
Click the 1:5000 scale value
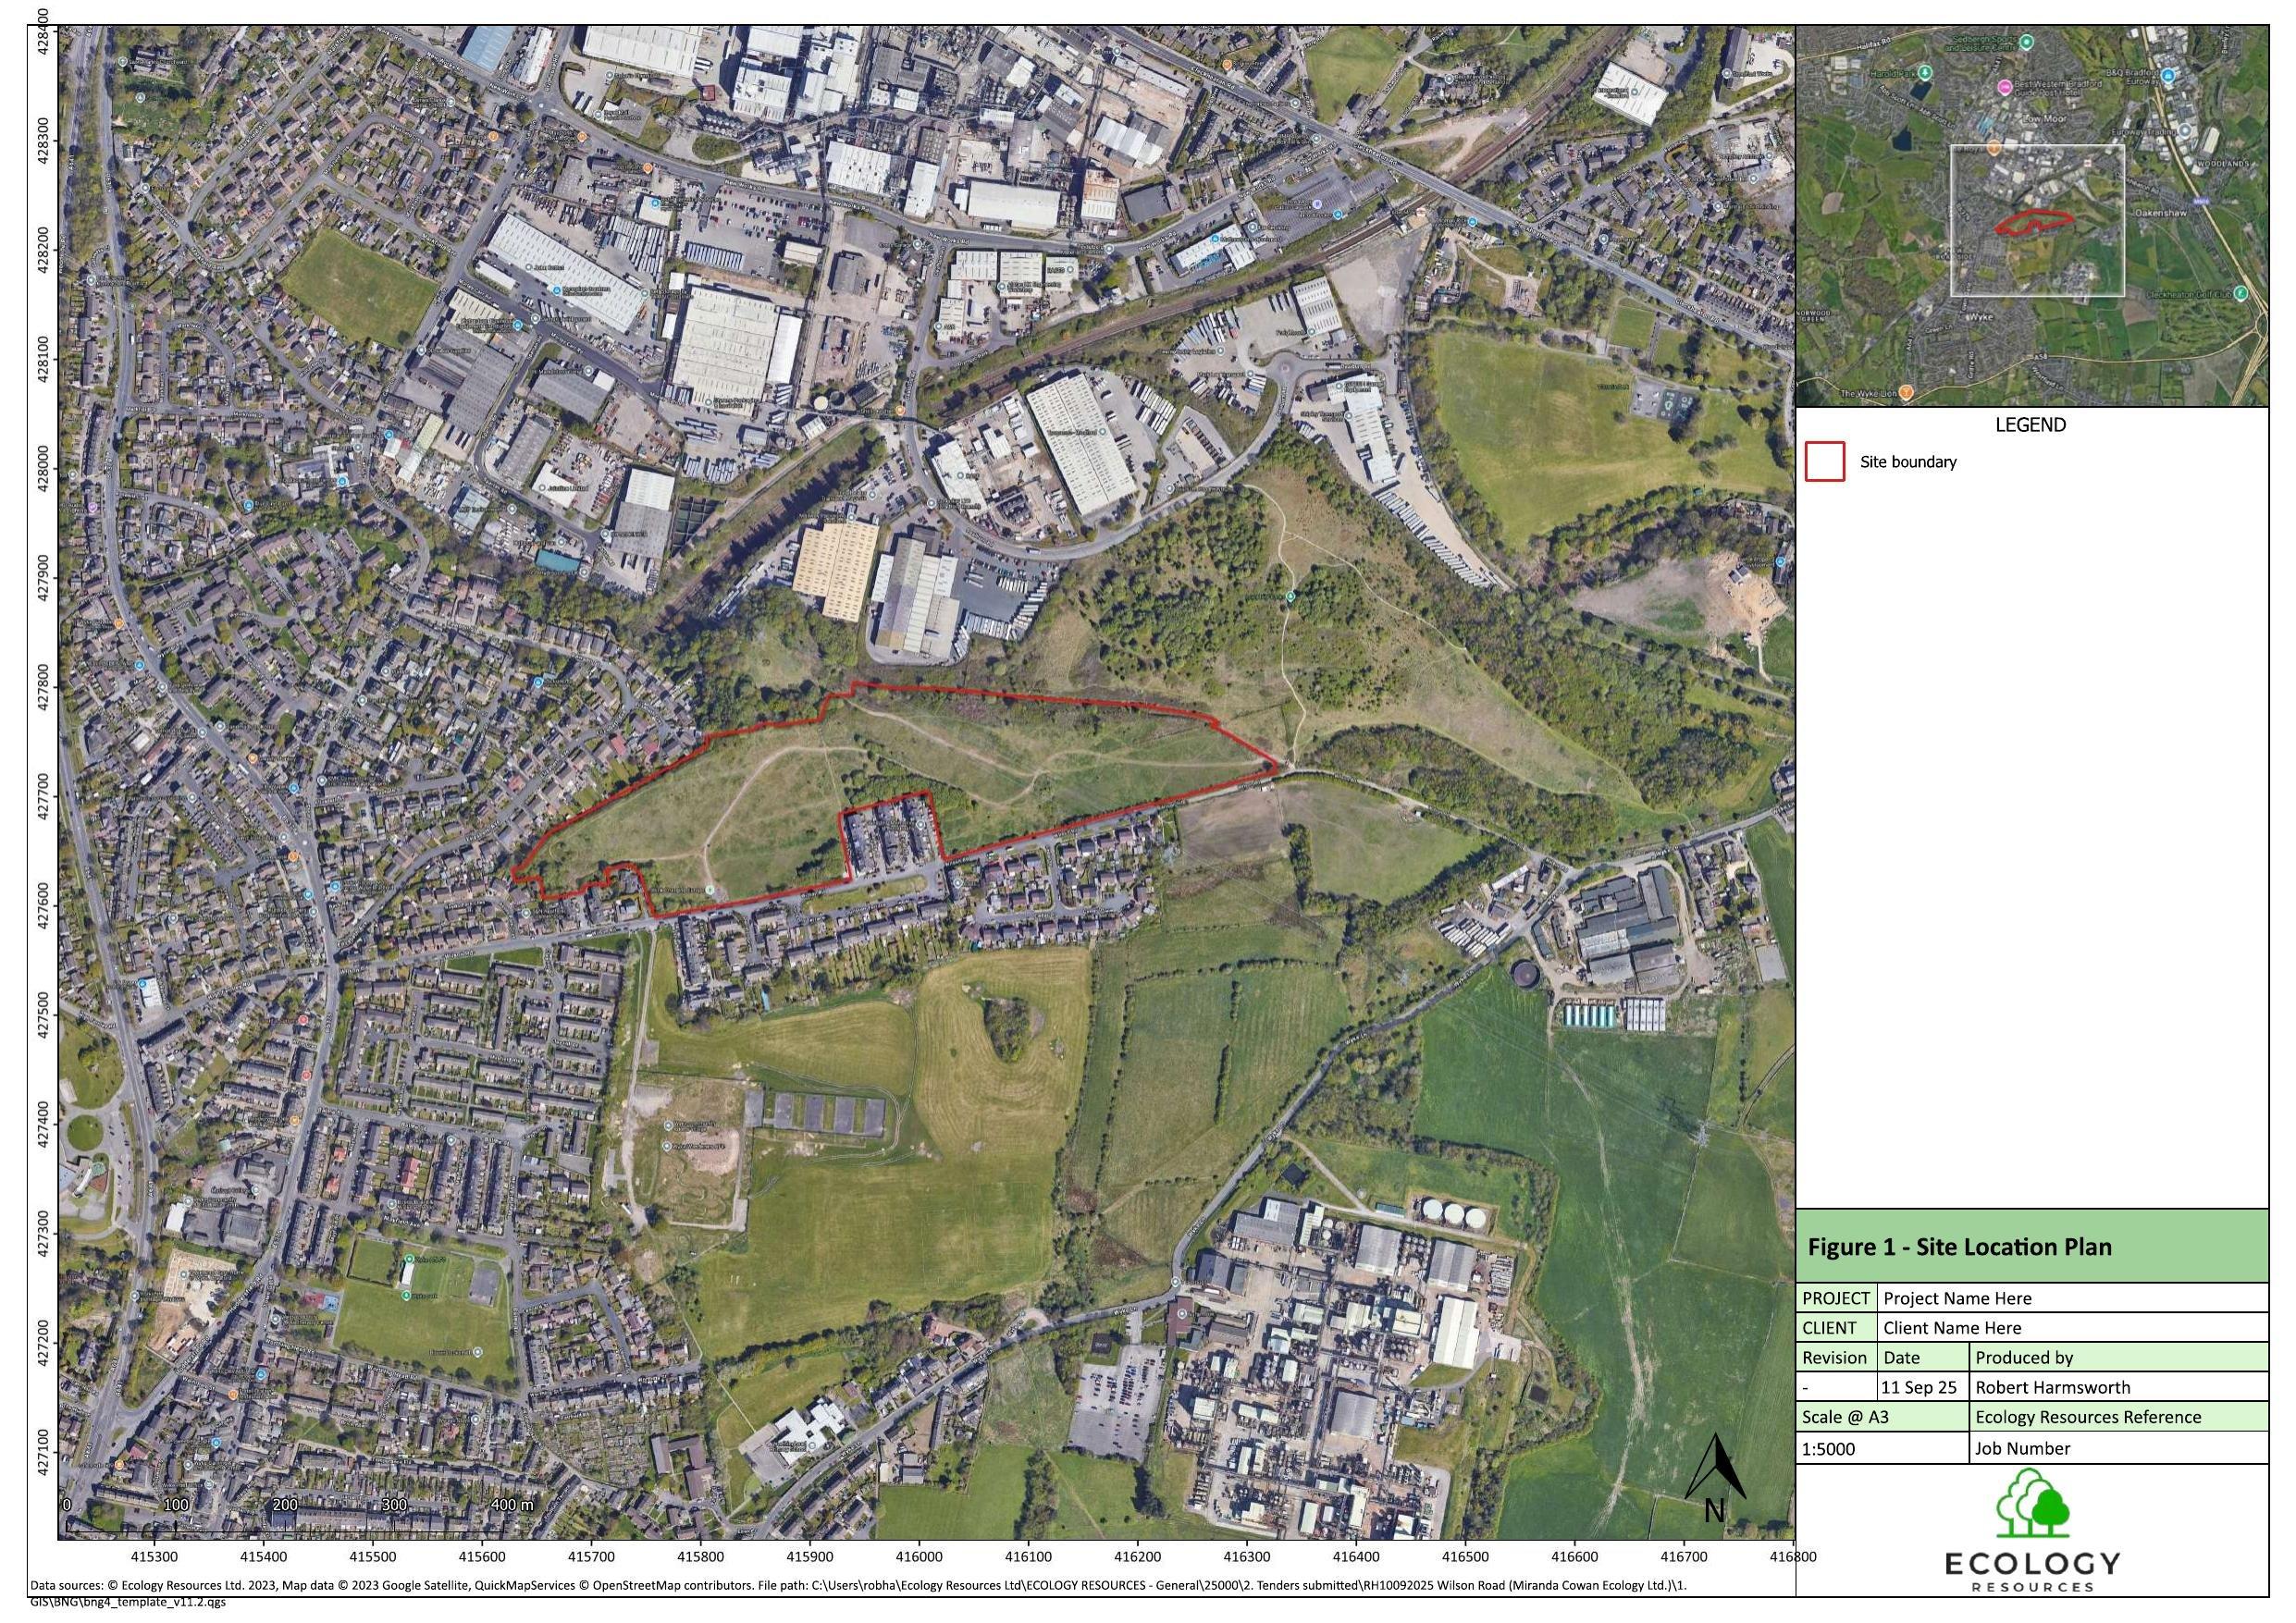1828,1448
